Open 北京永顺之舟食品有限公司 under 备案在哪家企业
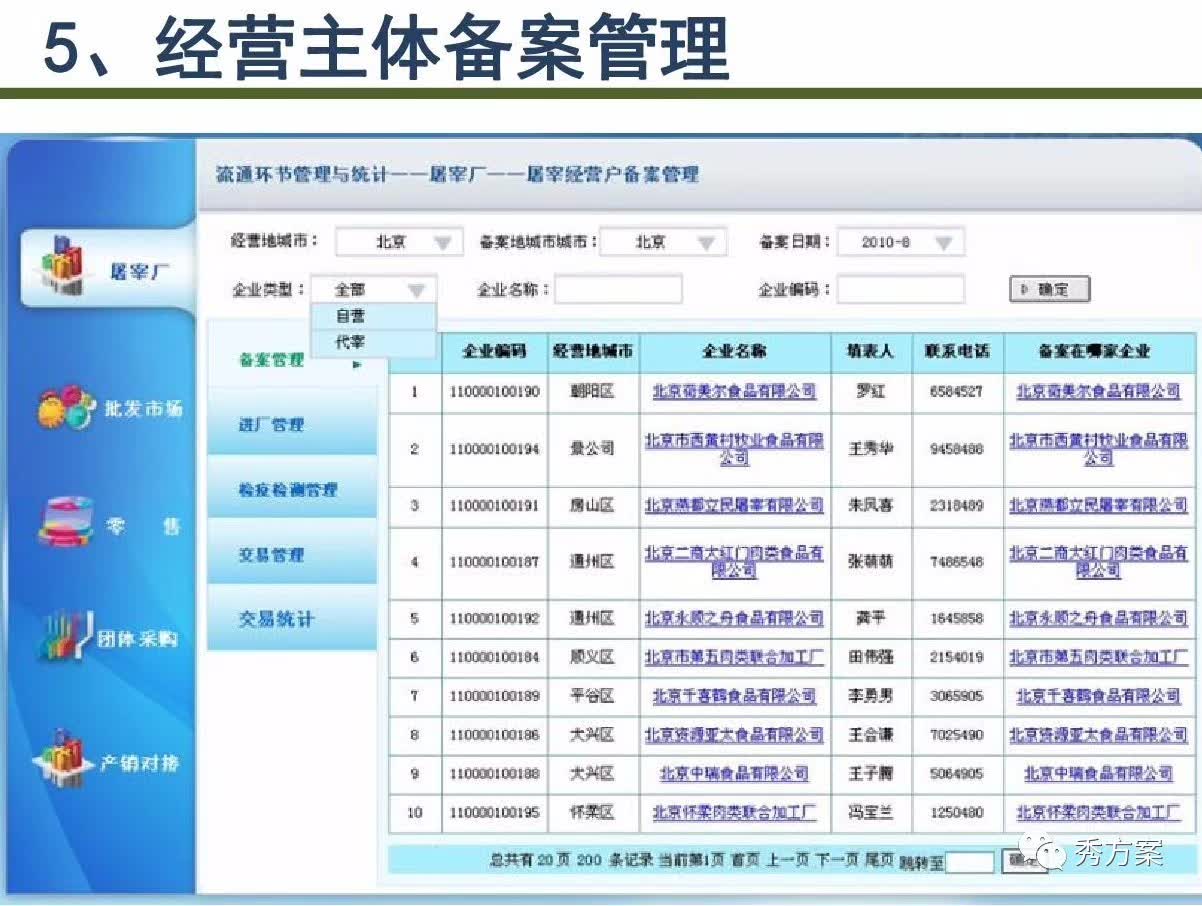Viewport: 1202px width, 906px height. click(1099, 619)
